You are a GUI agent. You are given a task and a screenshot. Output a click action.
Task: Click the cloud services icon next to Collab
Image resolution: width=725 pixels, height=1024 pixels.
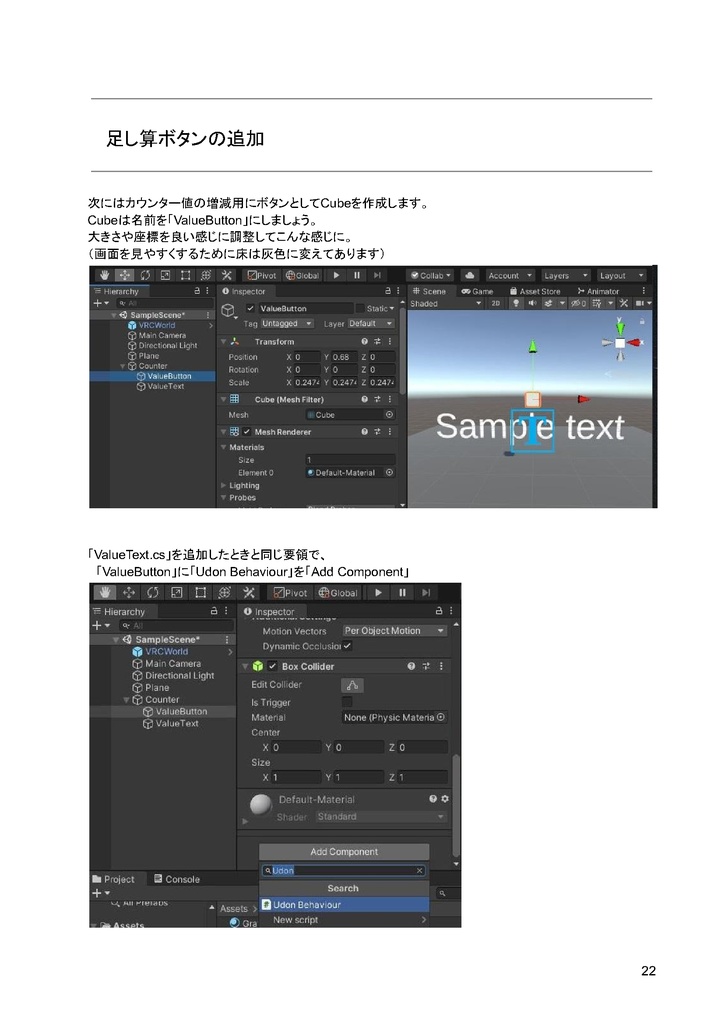(x=470, y=276)
